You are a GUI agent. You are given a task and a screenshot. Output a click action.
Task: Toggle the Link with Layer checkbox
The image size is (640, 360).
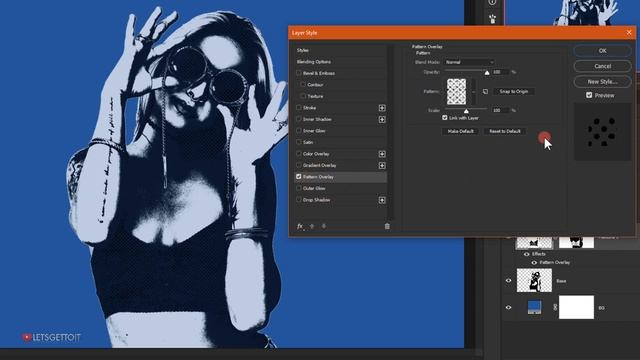pos(445,118)
